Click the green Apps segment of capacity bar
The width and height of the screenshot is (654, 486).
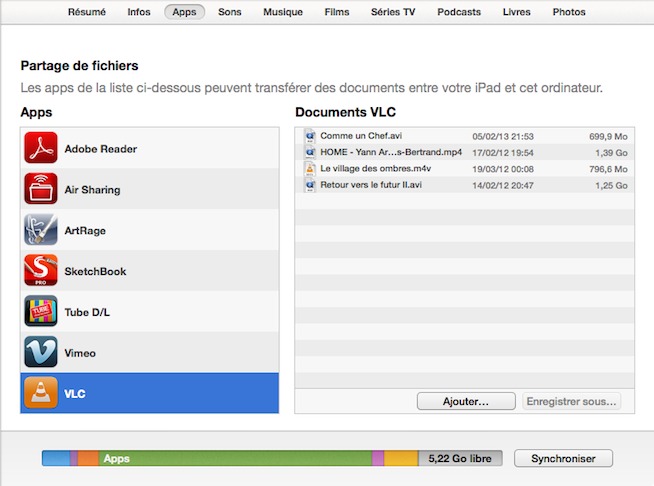coord(235,458)
